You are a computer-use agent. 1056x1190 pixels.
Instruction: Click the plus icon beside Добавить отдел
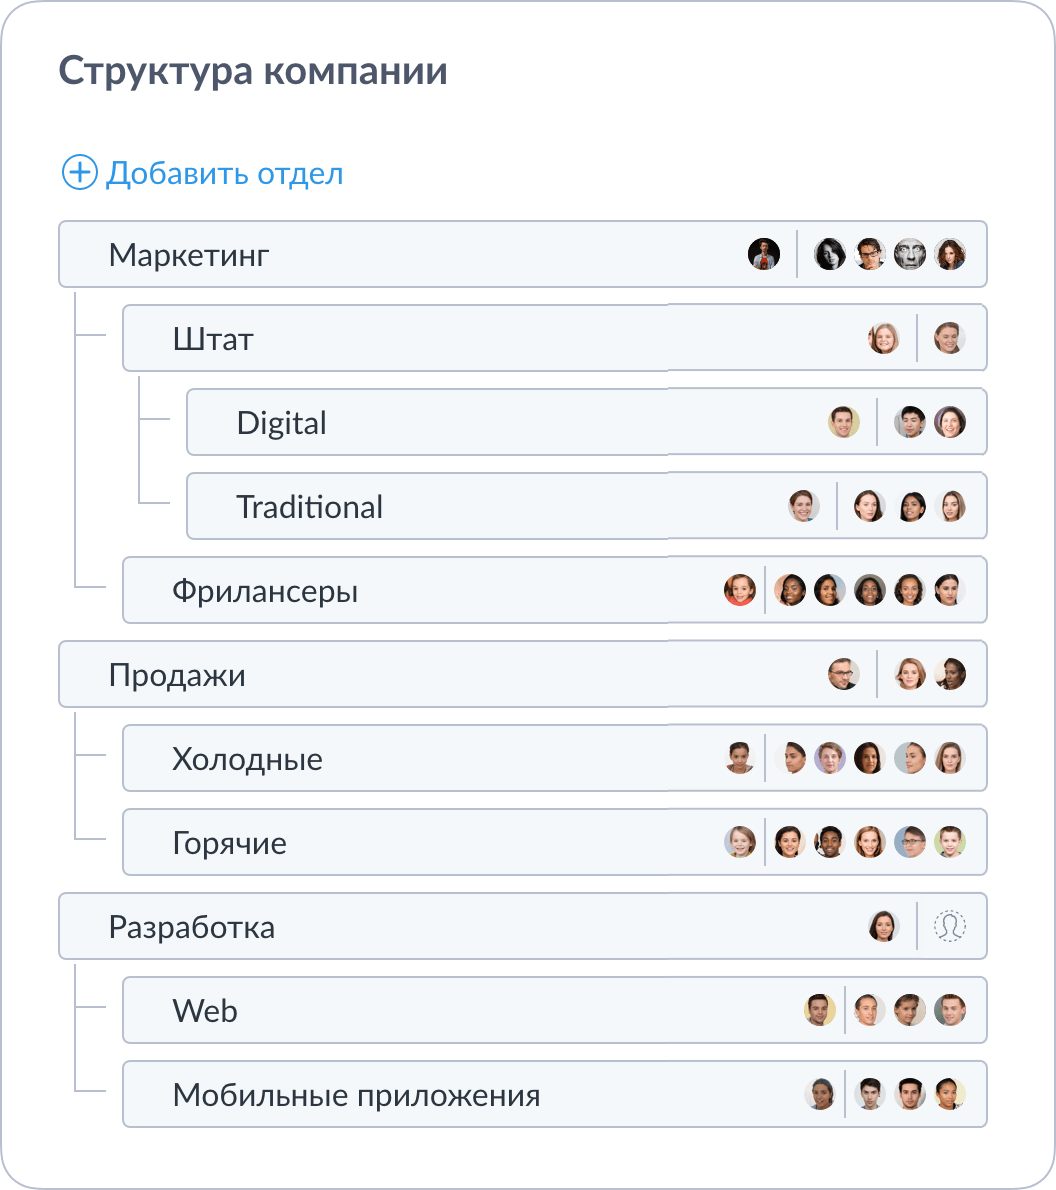click(x=78, y=172)
